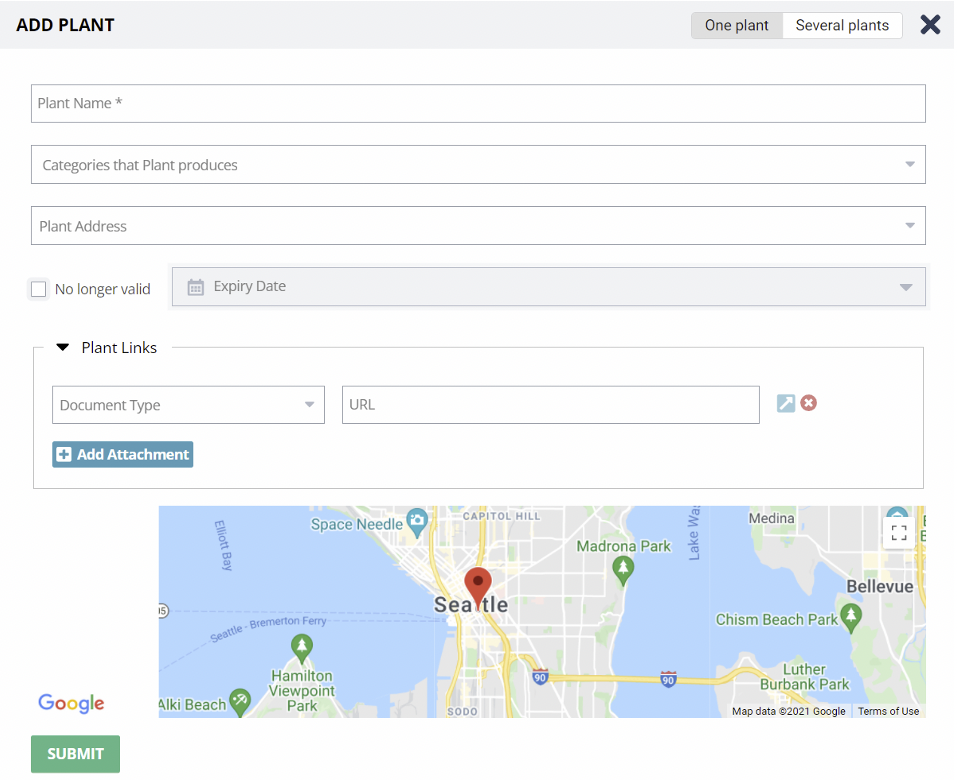Open the URL link arrow icon
Image resolution: width=957 pixels, height=780 pixels.
(x=786, y=403)
